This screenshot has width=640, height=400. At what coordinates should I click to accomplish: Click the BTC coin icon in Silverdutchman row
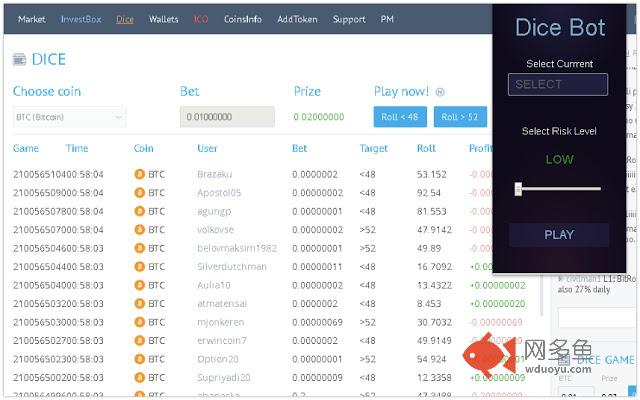click(140, 267)
